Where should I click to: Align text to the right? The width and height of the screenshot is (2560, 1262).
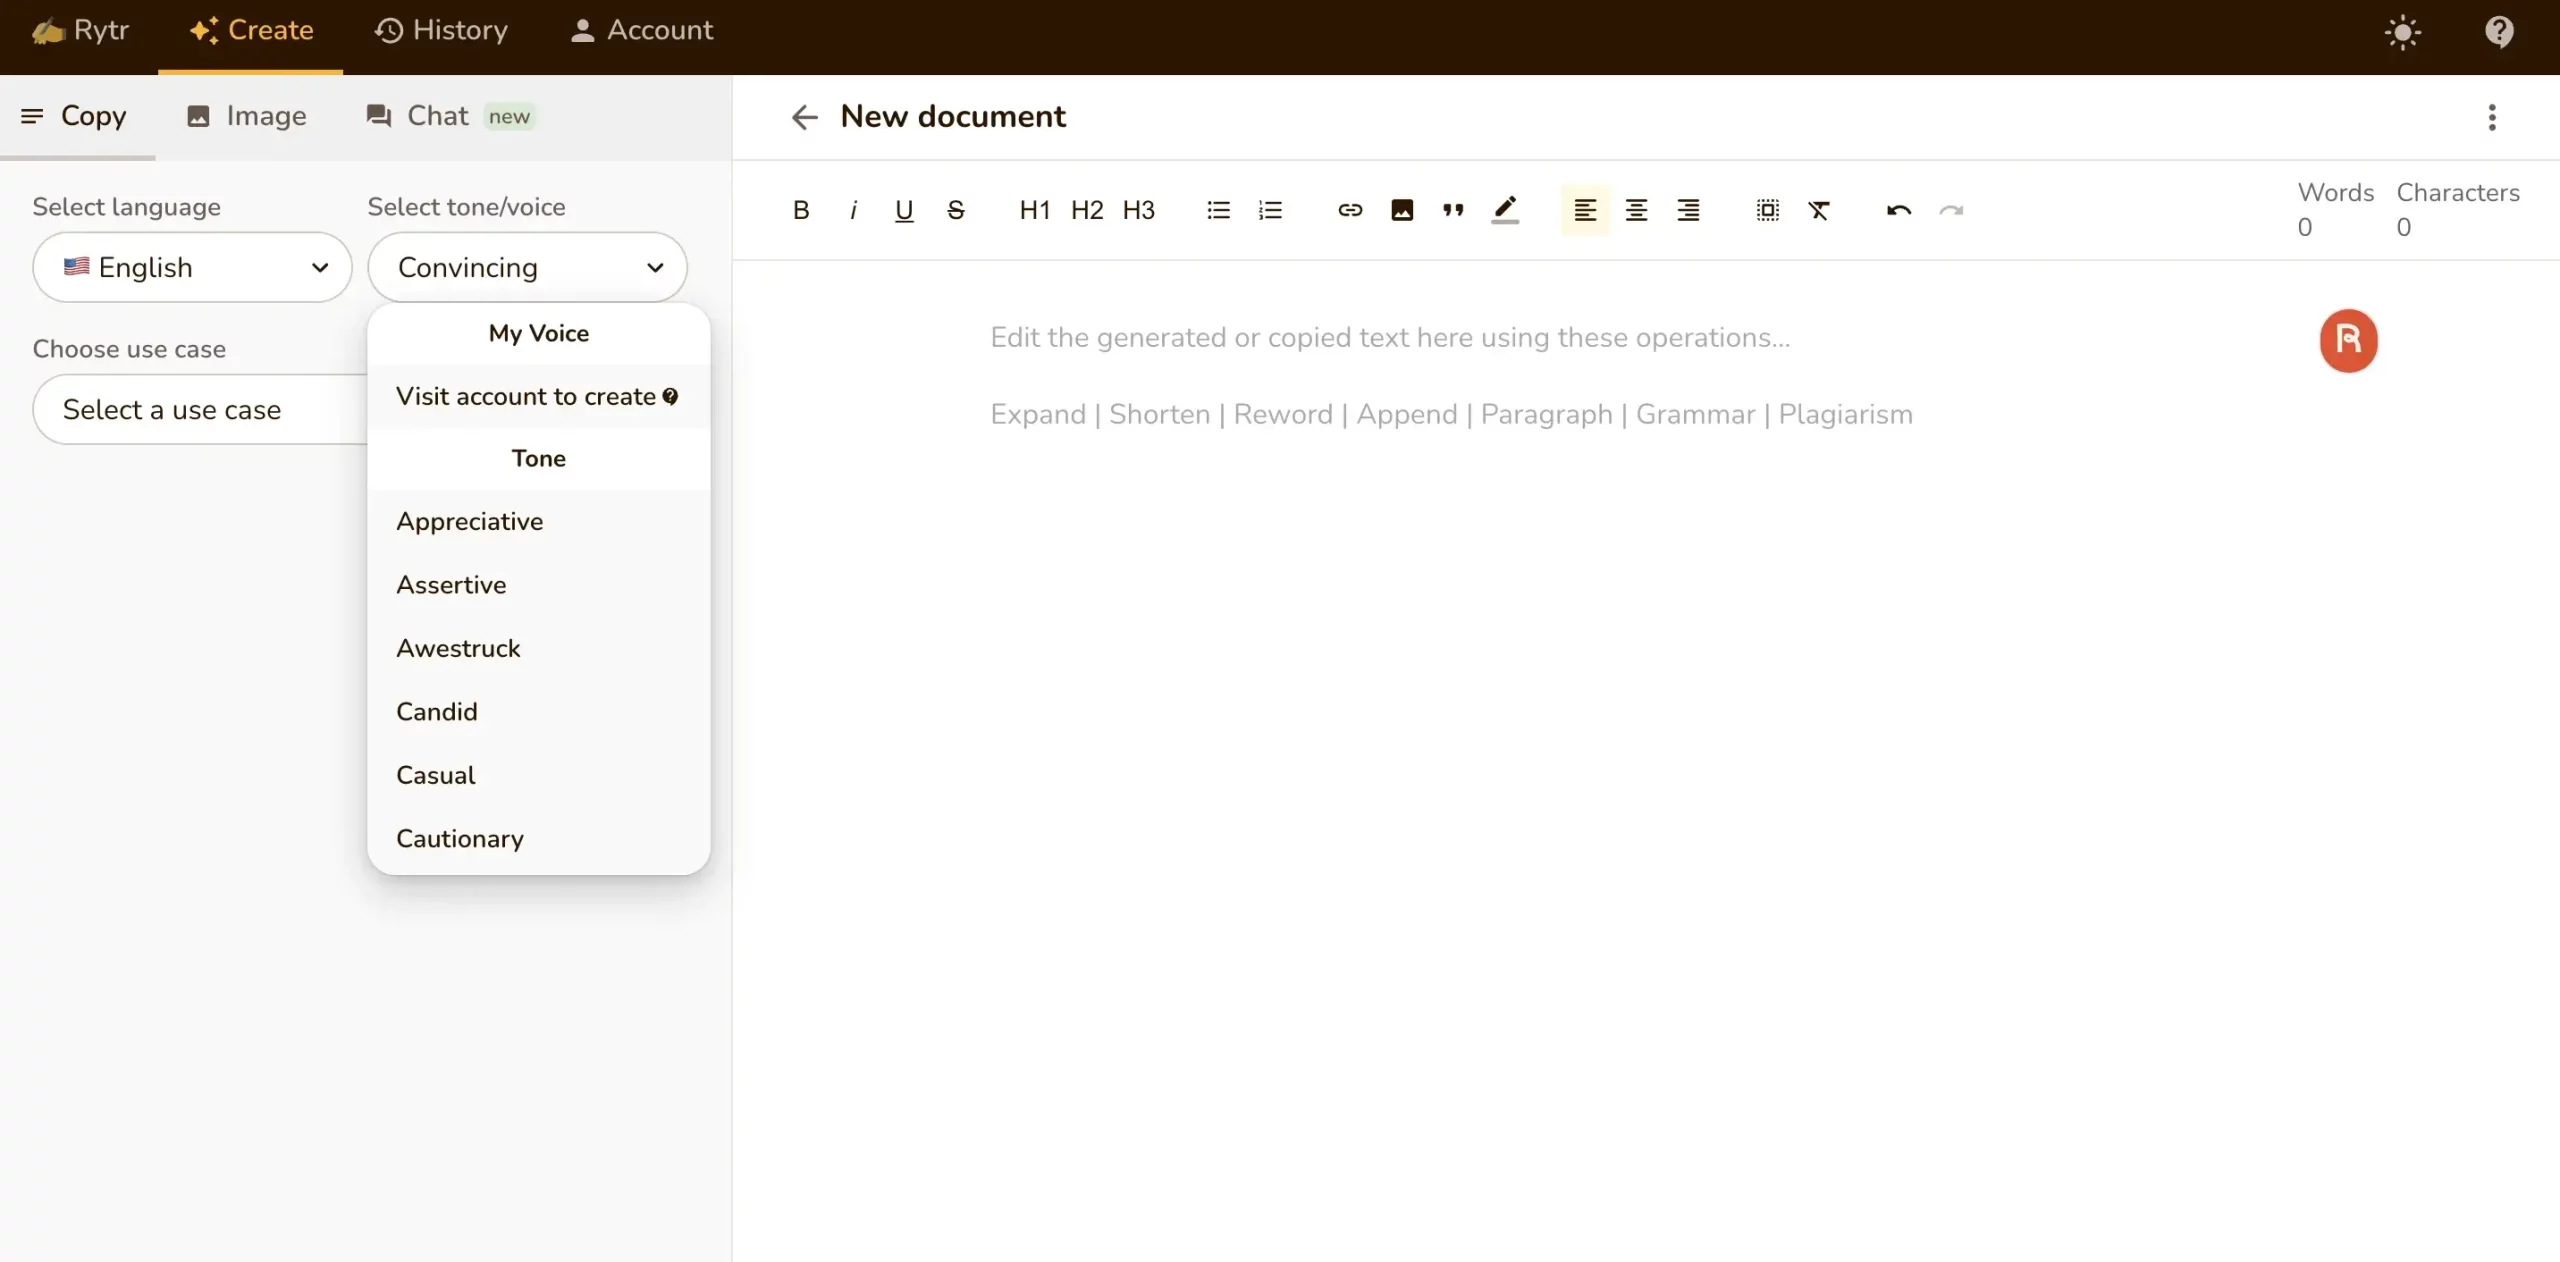1688,210
